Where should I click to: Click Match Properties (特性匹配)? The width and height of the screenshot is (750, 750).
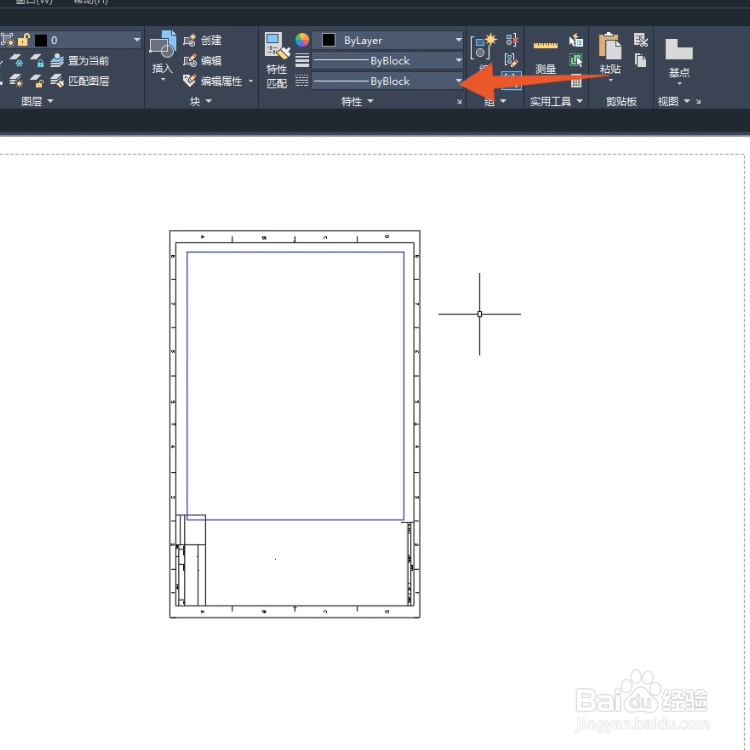277,61
